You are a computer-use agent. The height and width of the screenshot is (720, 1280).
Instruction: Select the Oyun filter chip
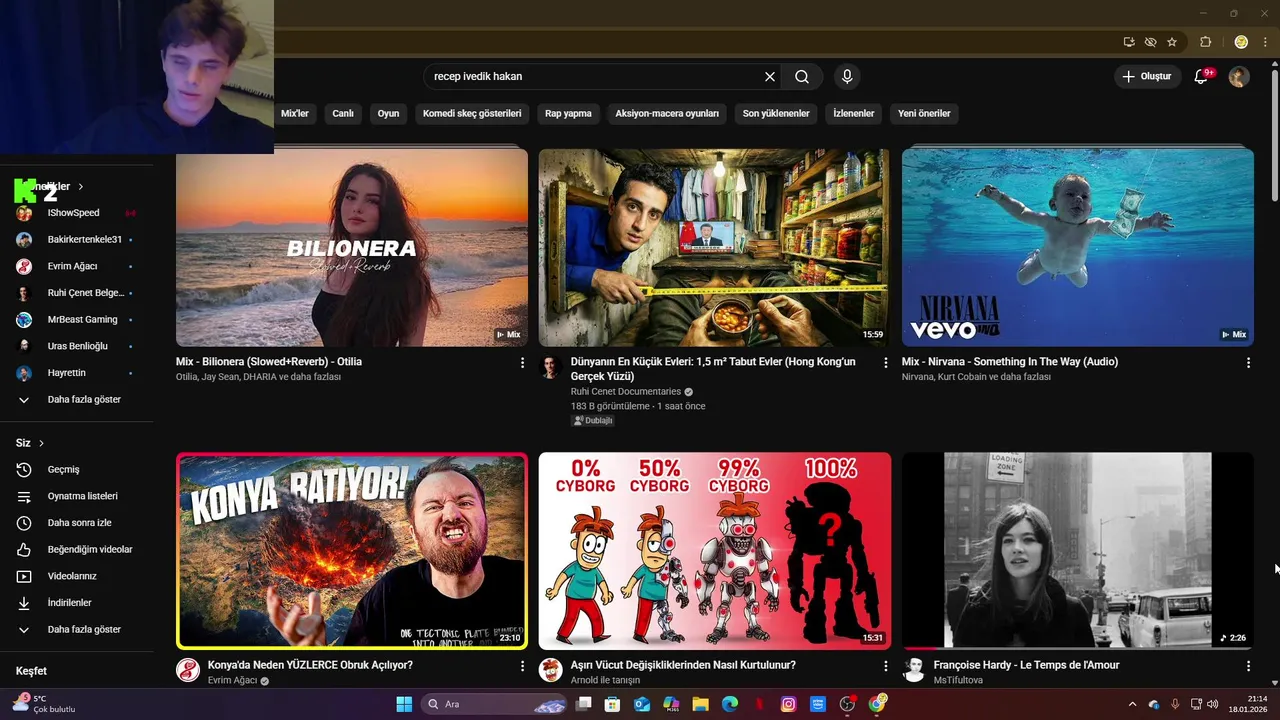388,113
